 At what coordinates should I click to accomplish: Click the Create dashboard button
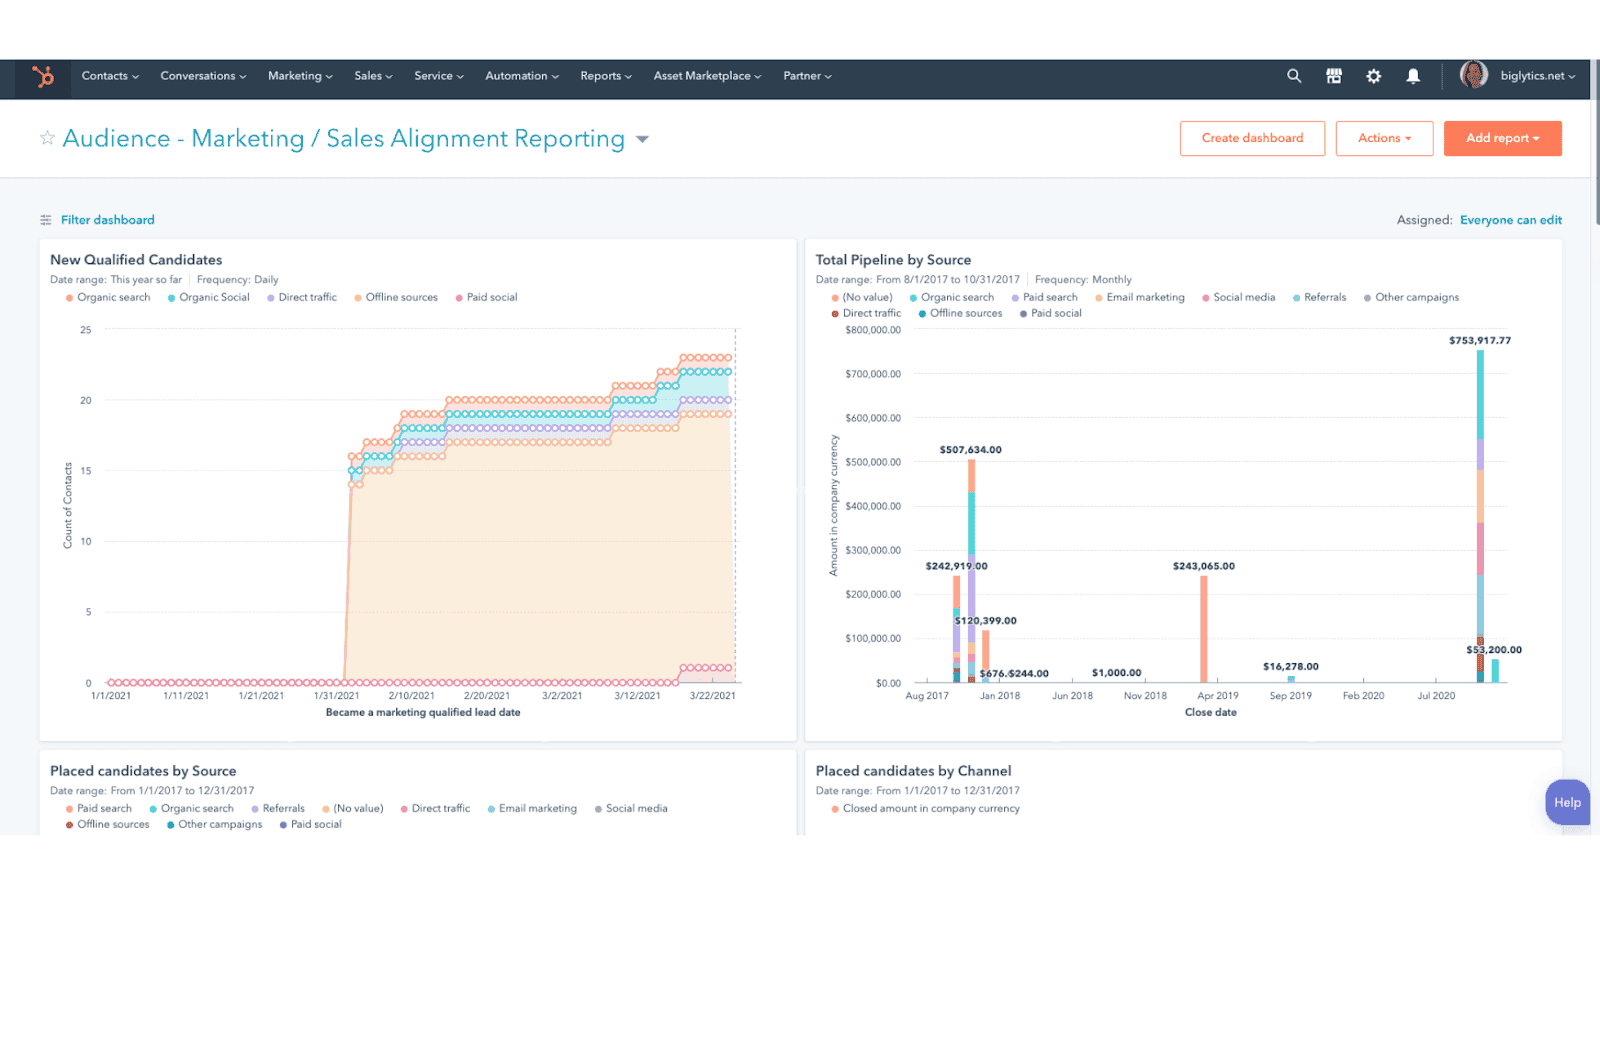coord(1252,138)
